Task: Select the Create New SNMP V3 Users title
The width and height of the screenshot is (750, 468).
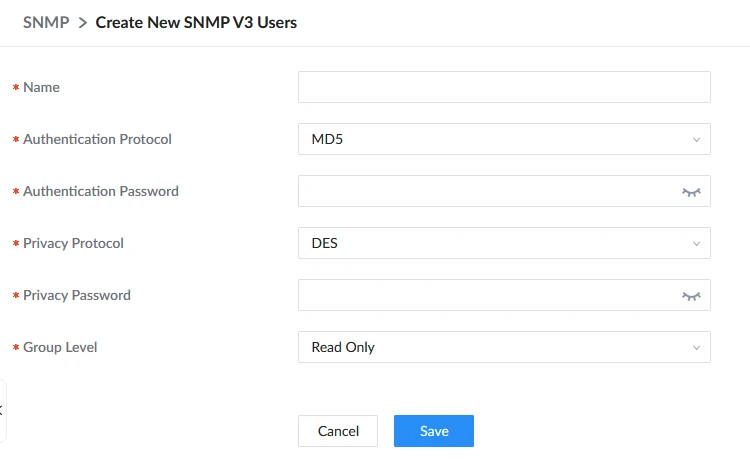Action: click(196, 22)
